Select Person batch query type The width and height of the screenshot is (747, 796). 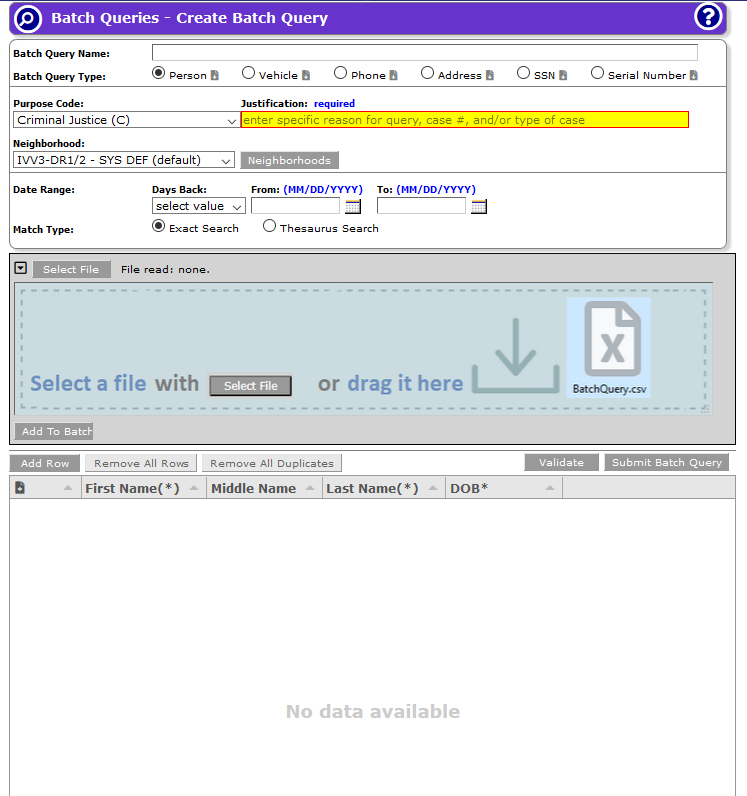[x=158, y=73]
